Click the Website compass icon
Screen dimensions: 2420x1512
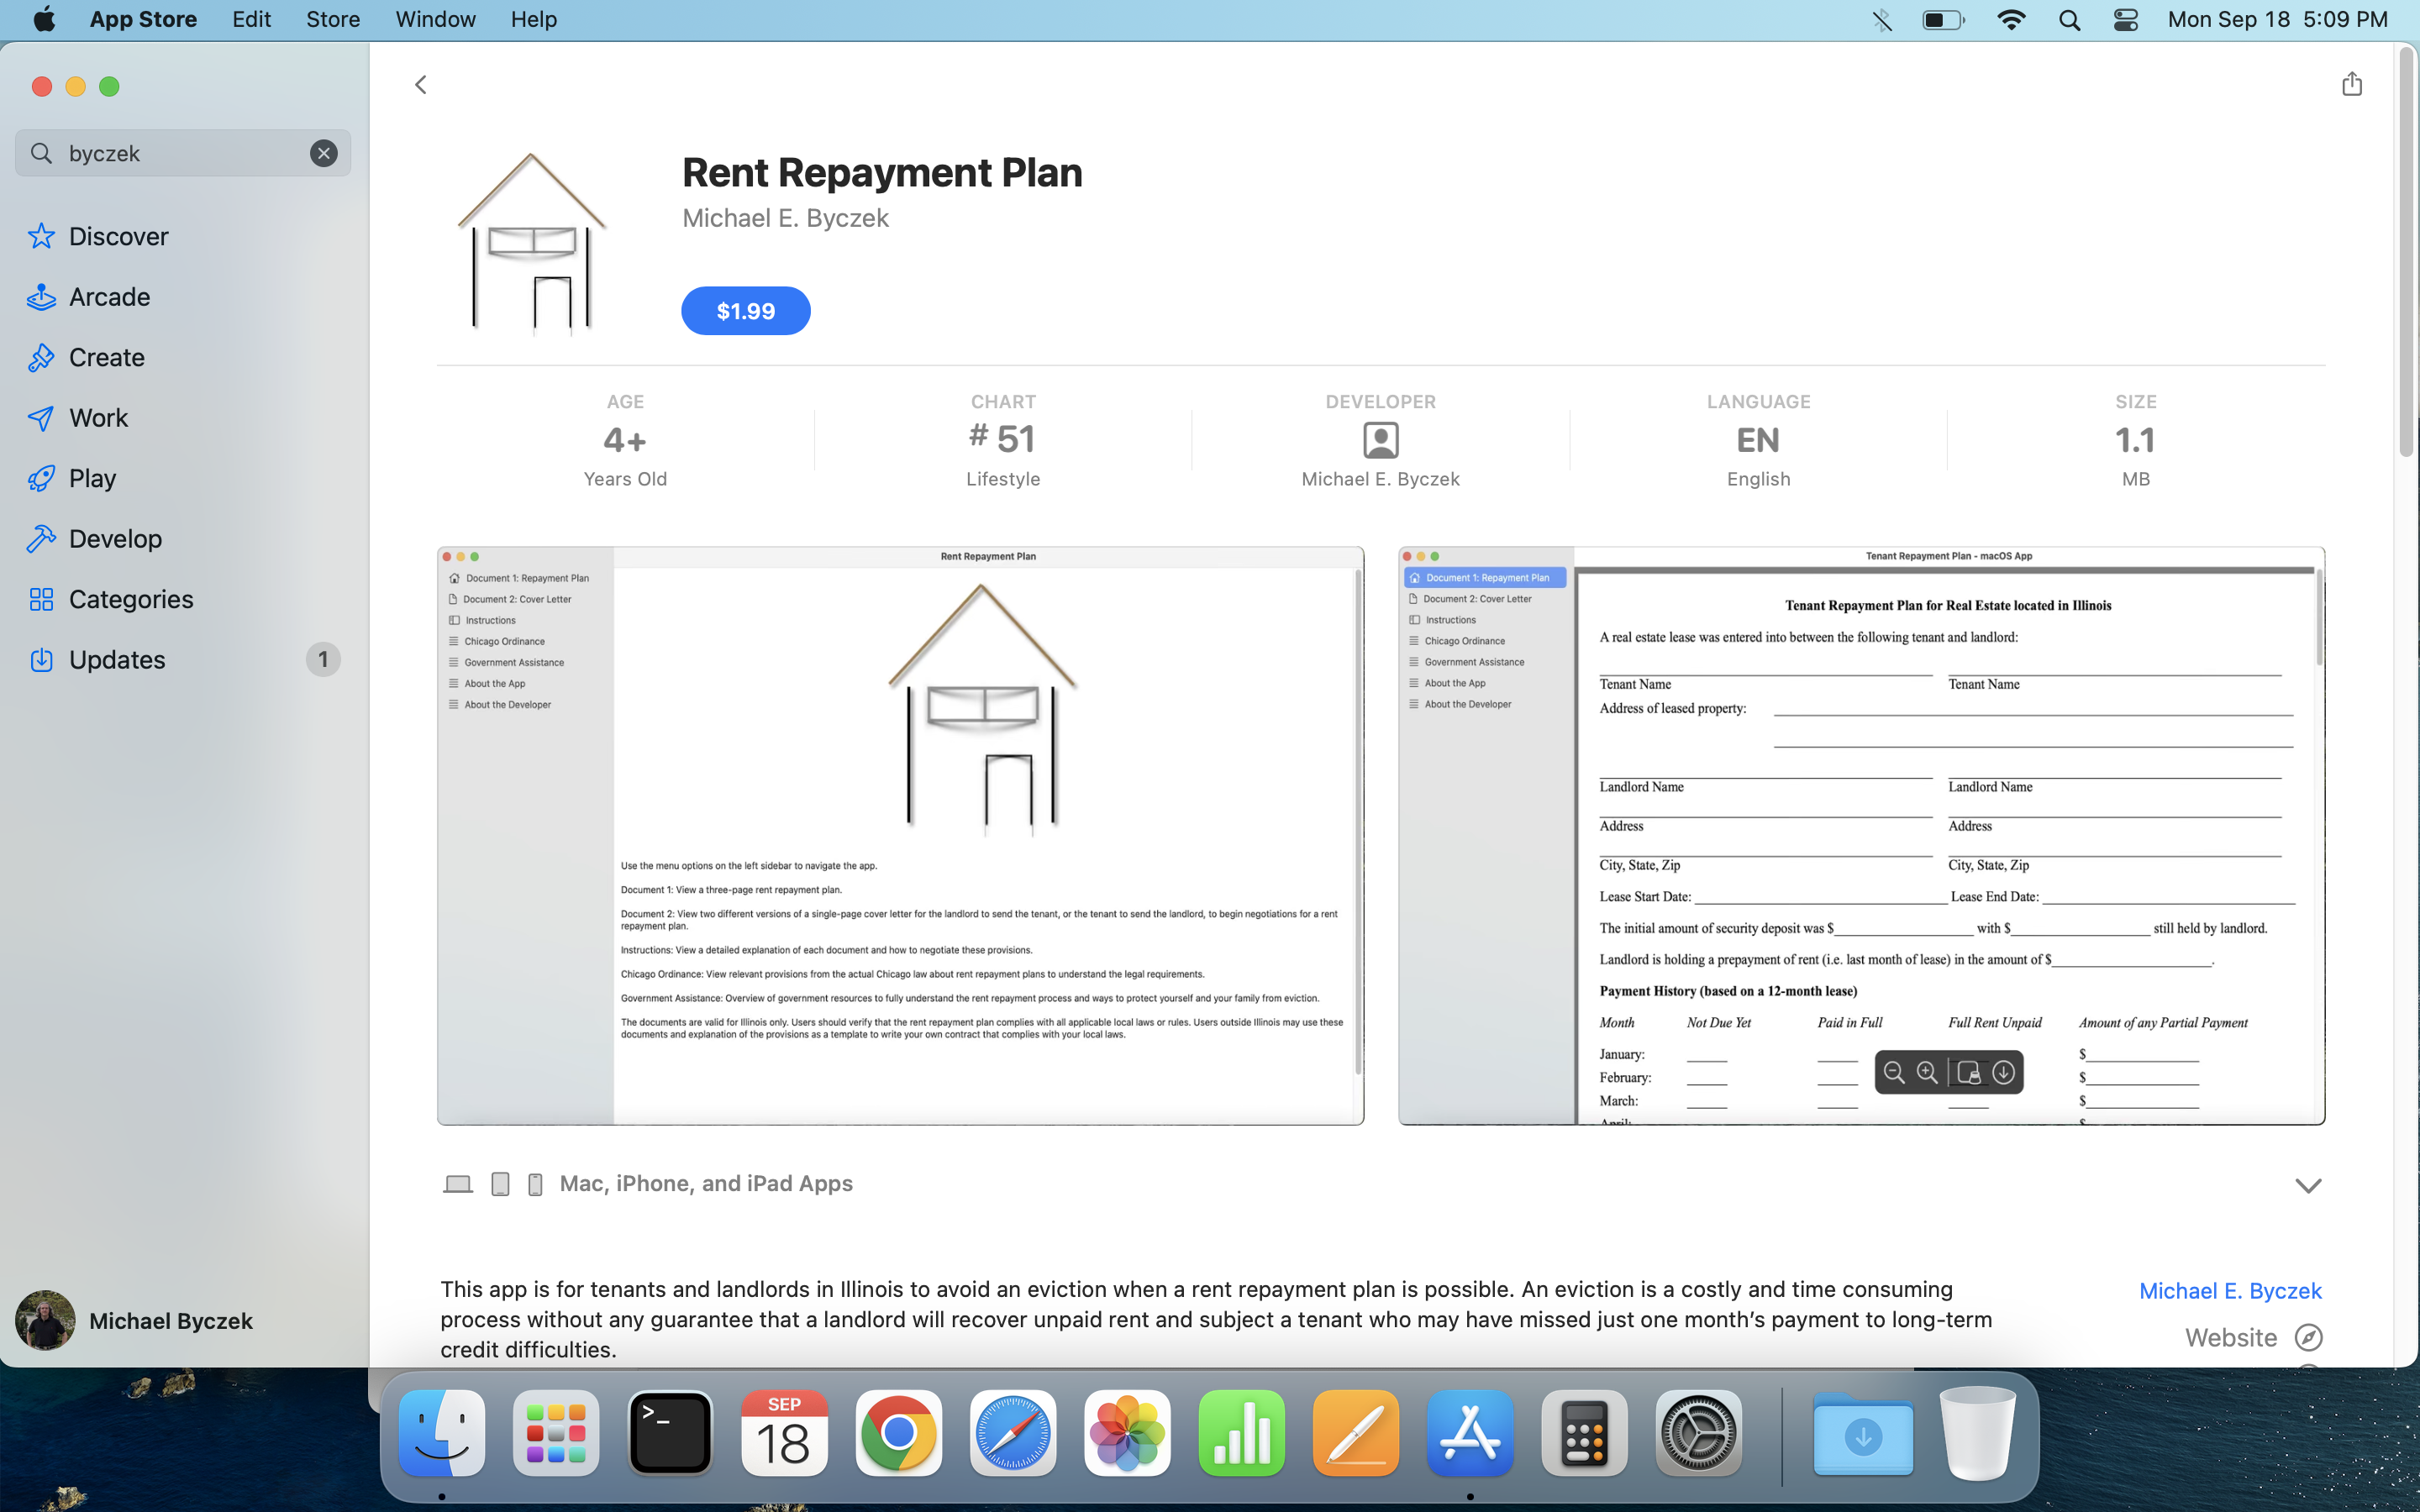(x=2308, y=1337)
